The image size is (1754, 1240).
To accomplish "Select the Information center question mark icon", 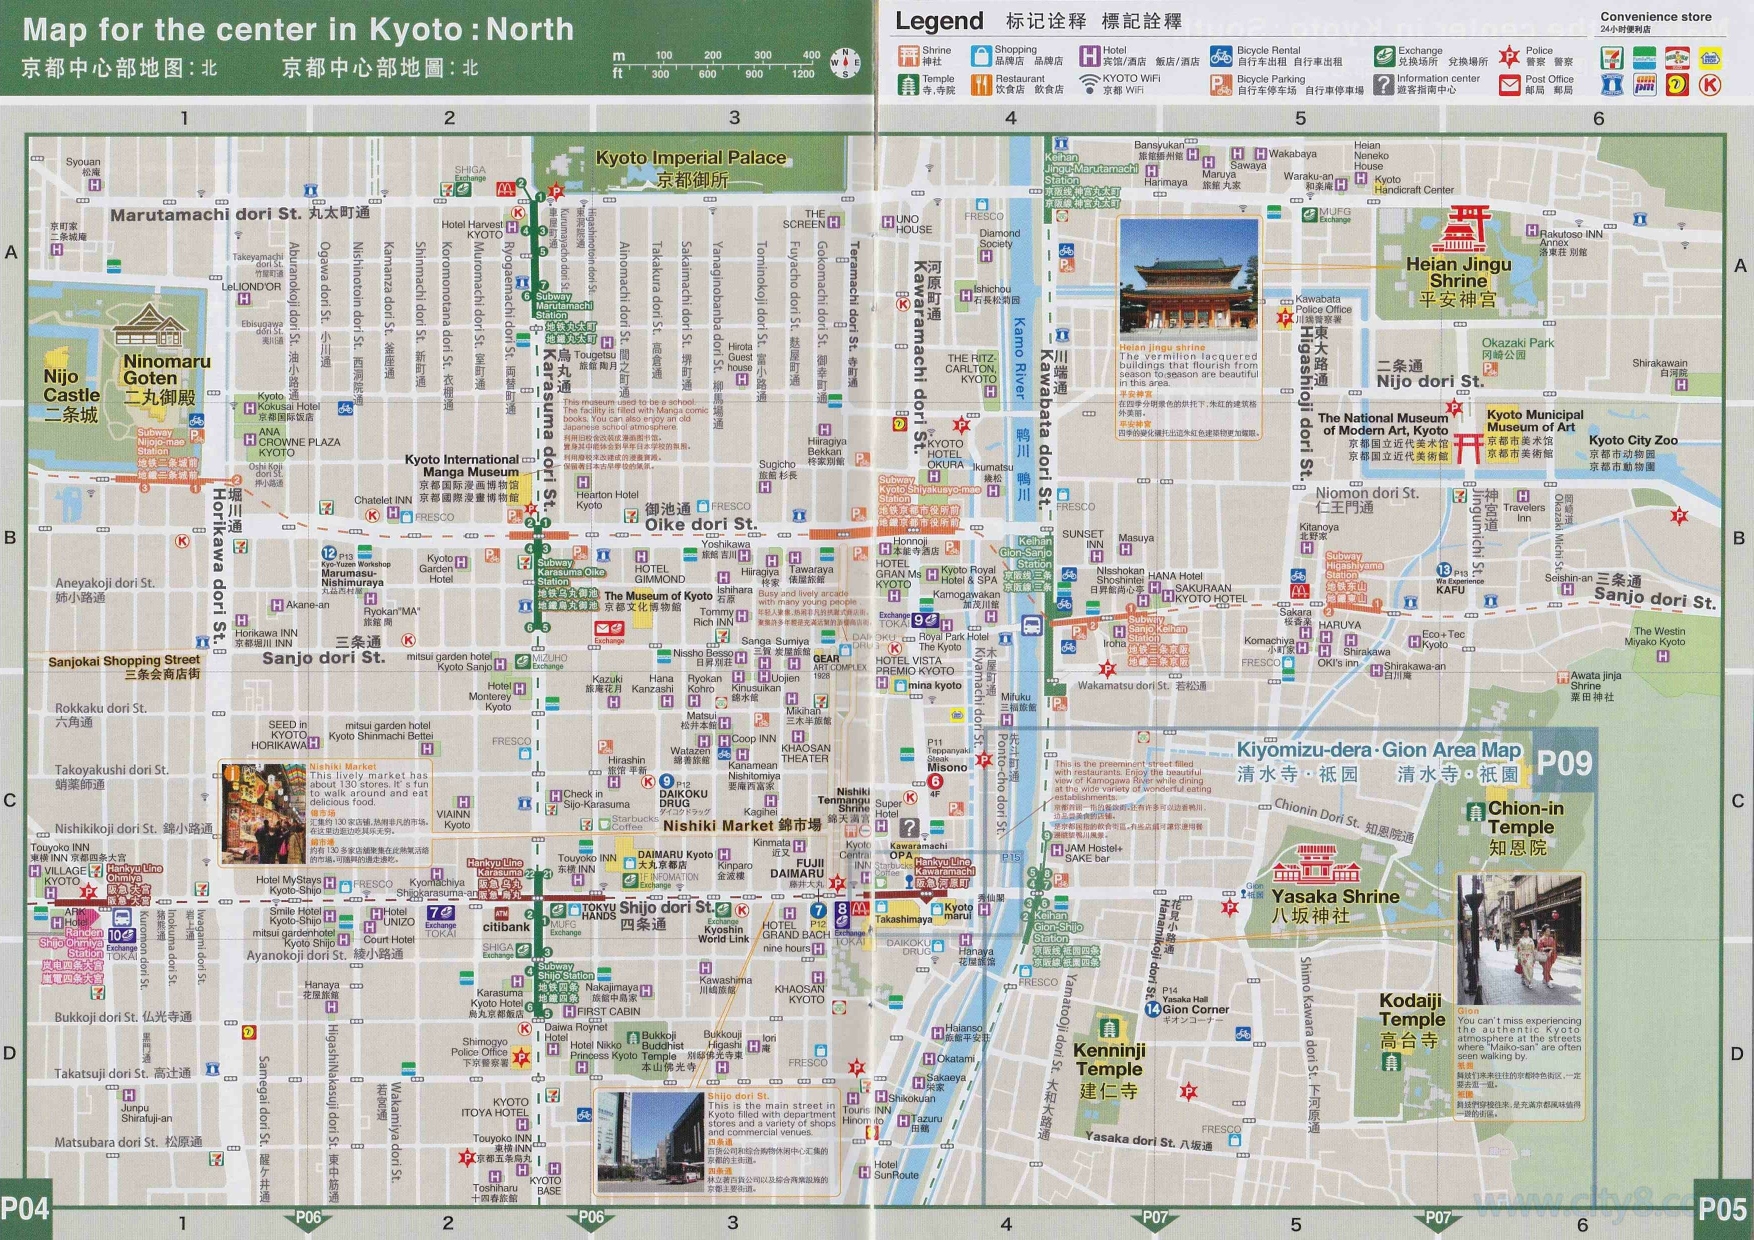I will click(x=1383, y=85).
